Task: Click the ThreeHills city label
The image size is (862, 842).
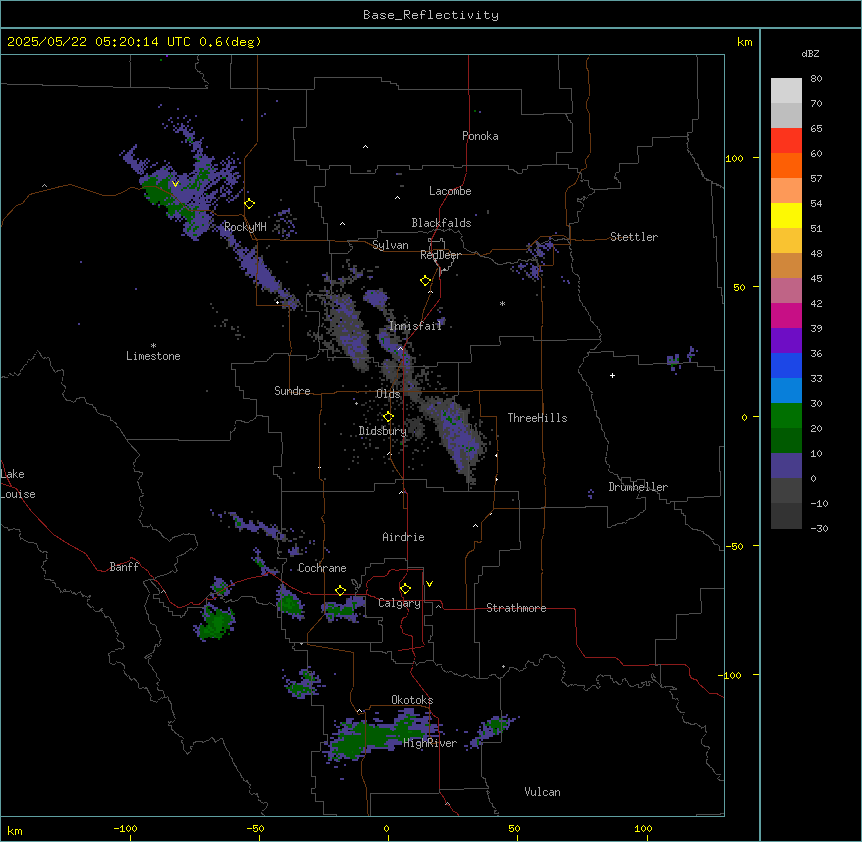Action: [x=537, y=418]
